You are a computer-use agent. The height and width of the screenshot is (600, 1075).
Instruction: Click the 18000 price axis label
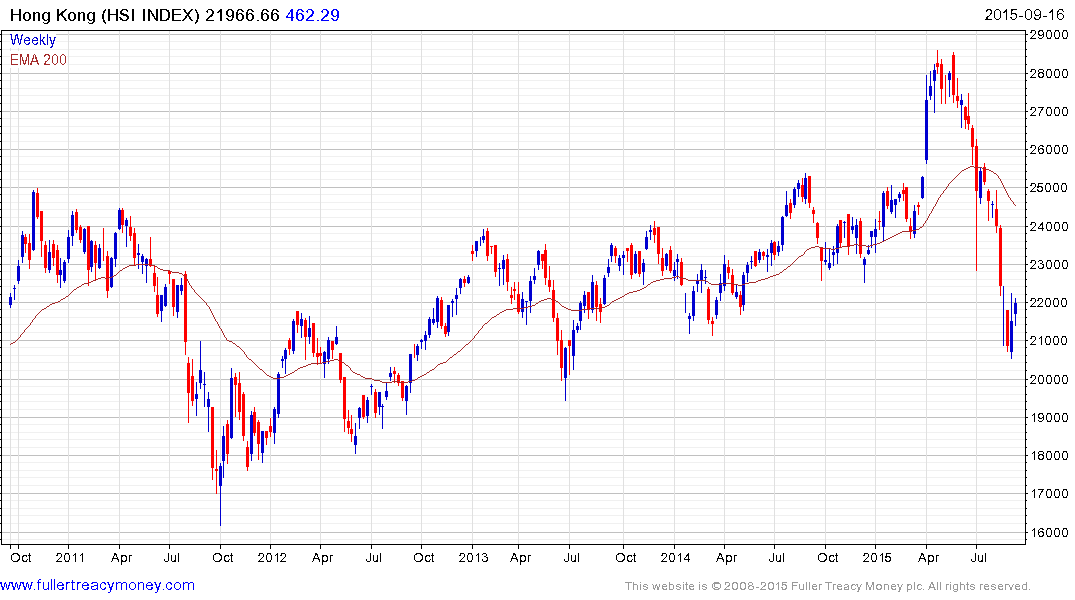click(x=1048, y=455)
